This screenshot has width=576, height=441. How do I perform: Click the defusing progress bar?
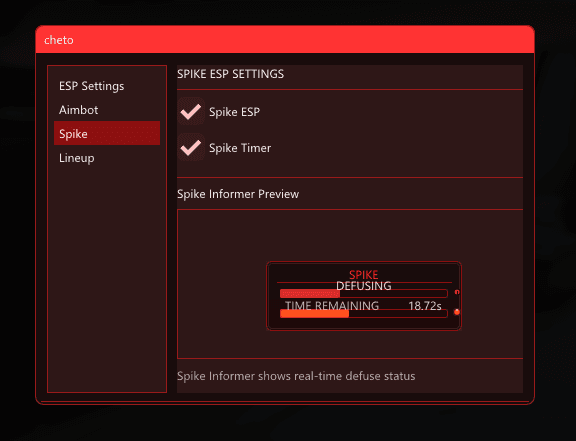(364, 294)
